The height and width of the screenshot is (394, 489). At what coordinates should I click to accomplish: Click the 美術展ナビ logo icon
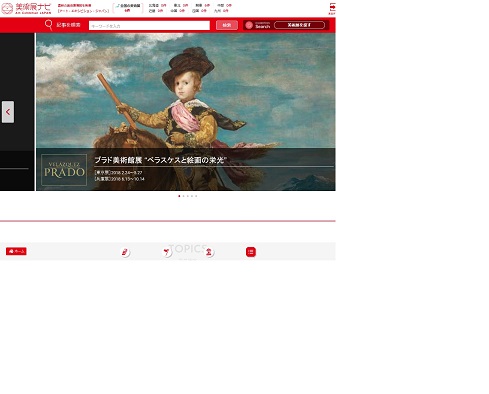pyautogui.click(x=7, y=9)
